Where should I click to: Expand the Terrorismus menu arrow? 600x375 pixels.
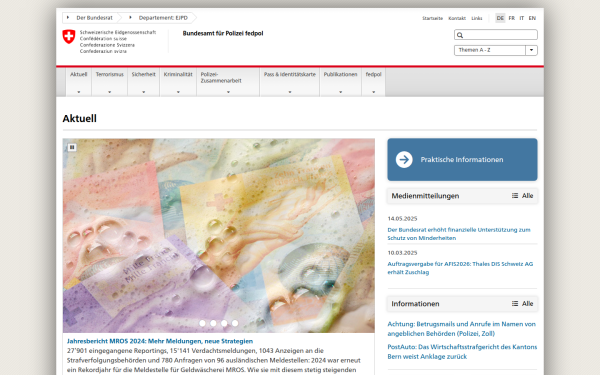click(109, 92)
